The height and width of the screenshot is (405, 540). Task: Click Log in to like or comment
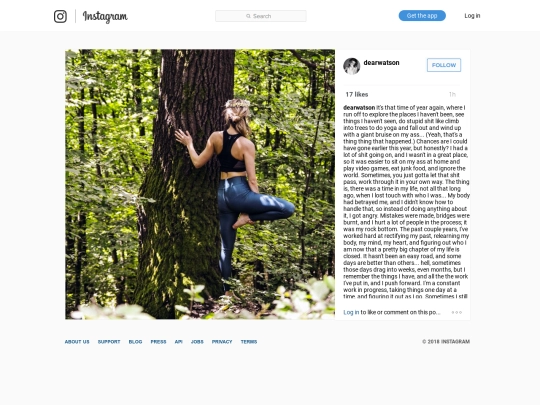tap(351, 312)
